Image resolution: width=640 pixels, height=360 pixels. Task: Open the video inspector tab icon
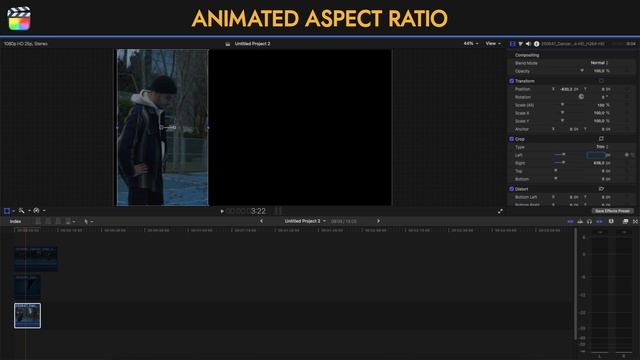[x=512, y=44]
